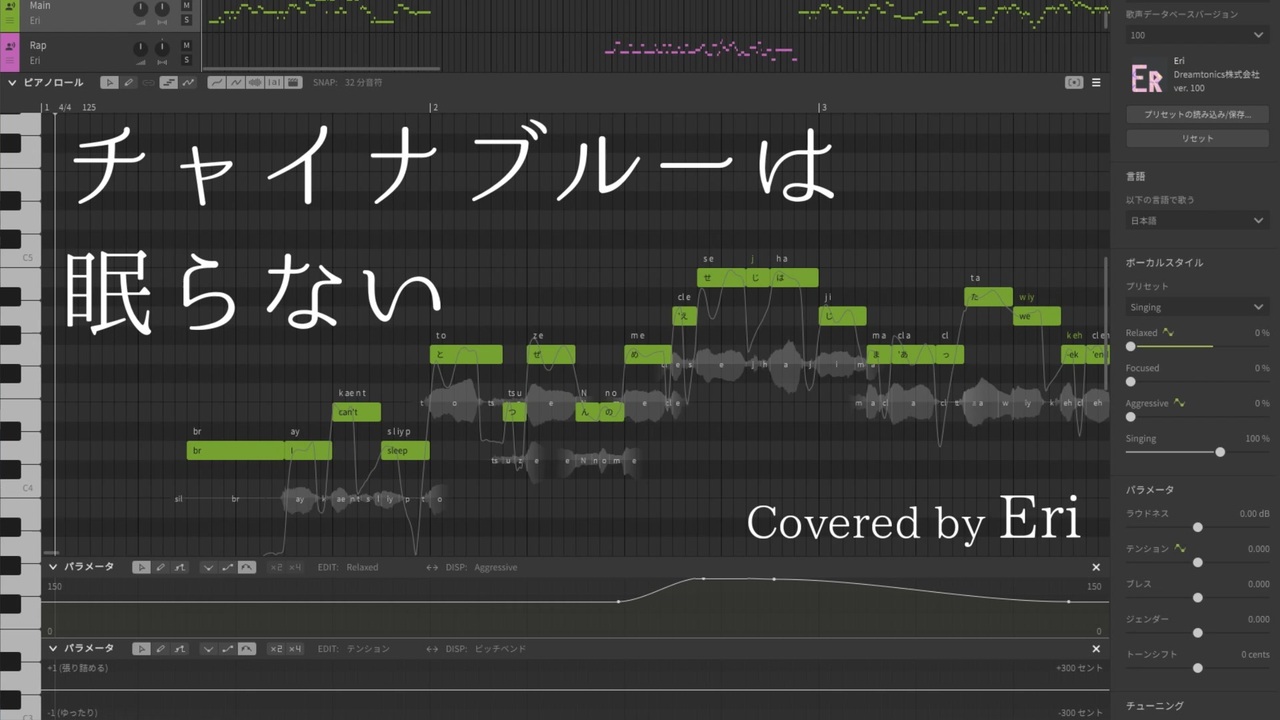Toggle the auto-scroll focus icon in piano roll
This screenshot has height=720, width=1280.
1074,83
